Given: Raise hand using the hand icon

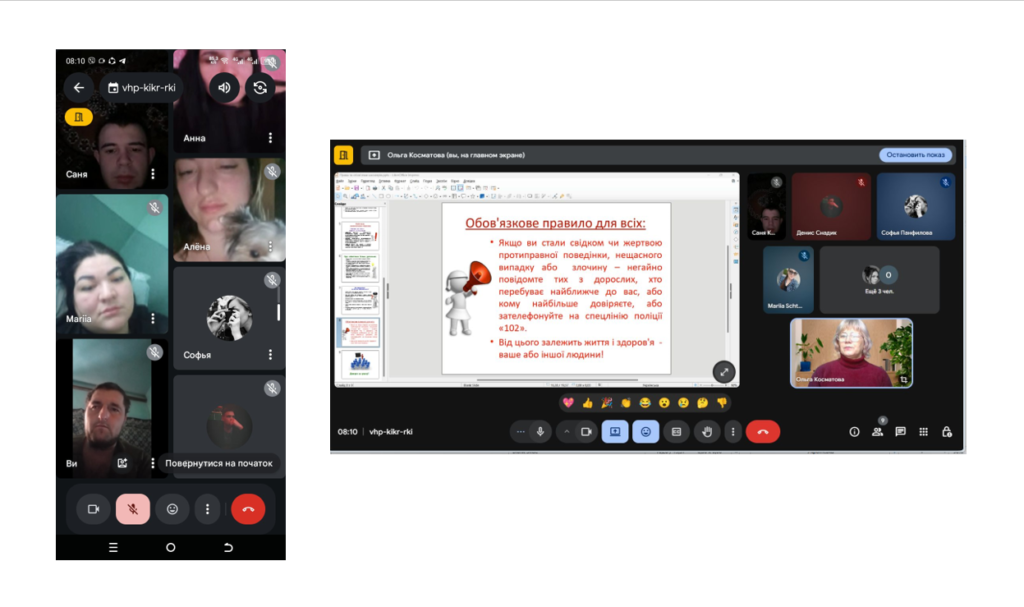Looking at the screenshot, I should pyautogui.click(x=708, y=432).
